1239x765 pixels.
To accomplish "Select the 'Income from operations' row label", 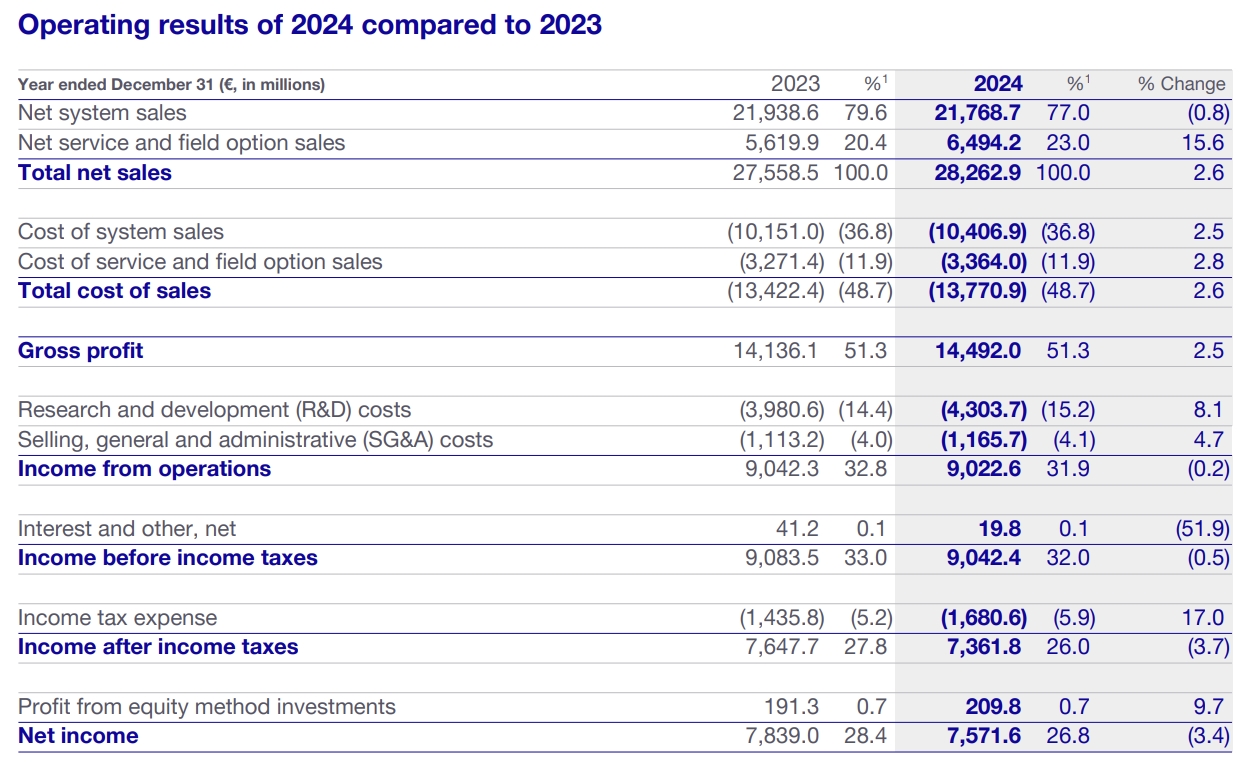I will click(144, 469).
